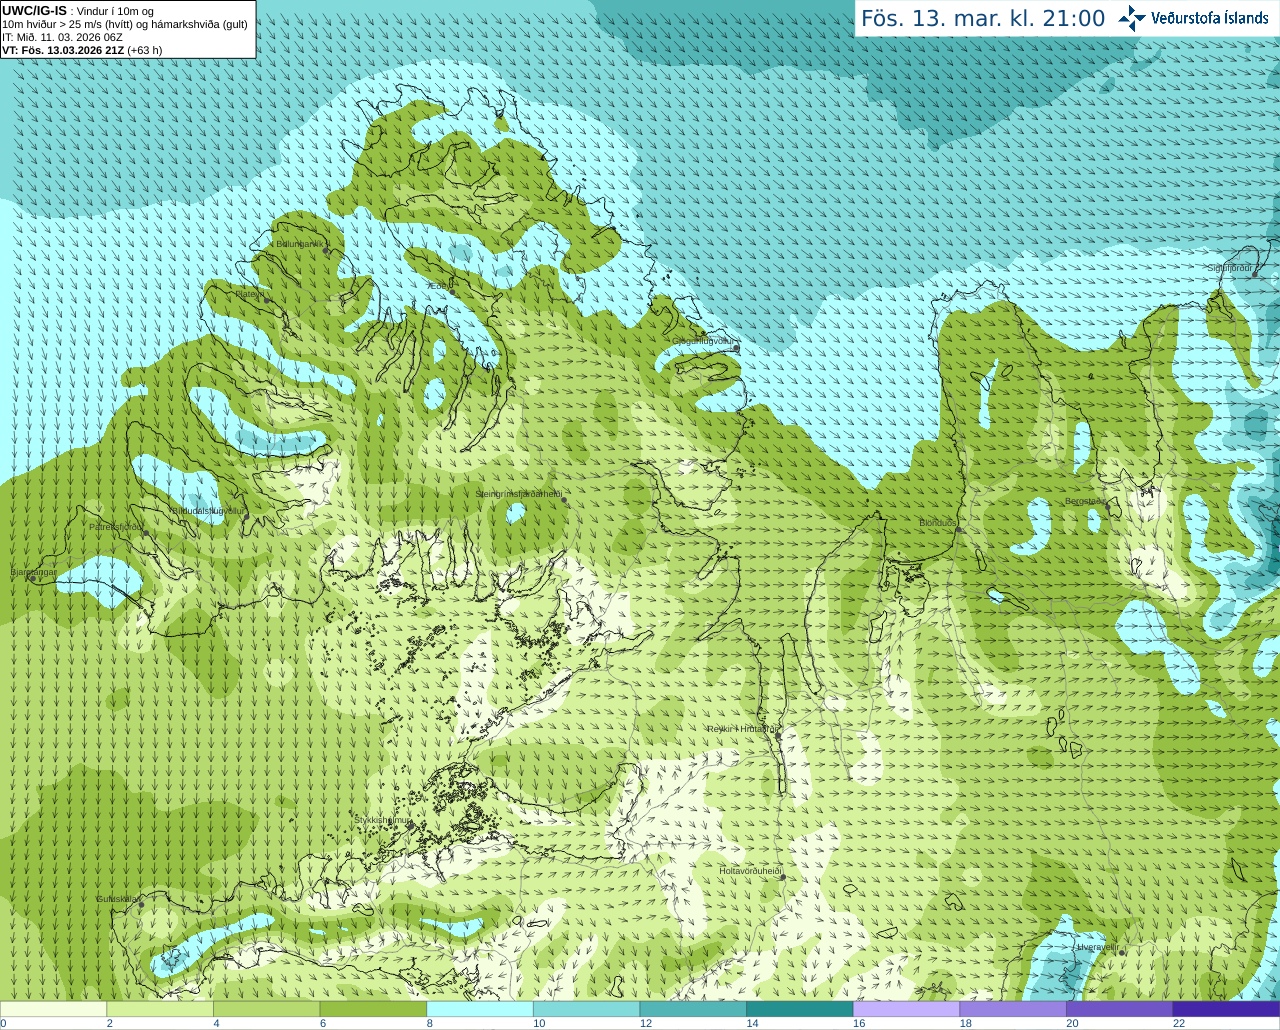Click the 'IT: Mið. 11. 03. 2026 06Z' line
This screenshot has height=1030, width=1280.
coord(62,37)
